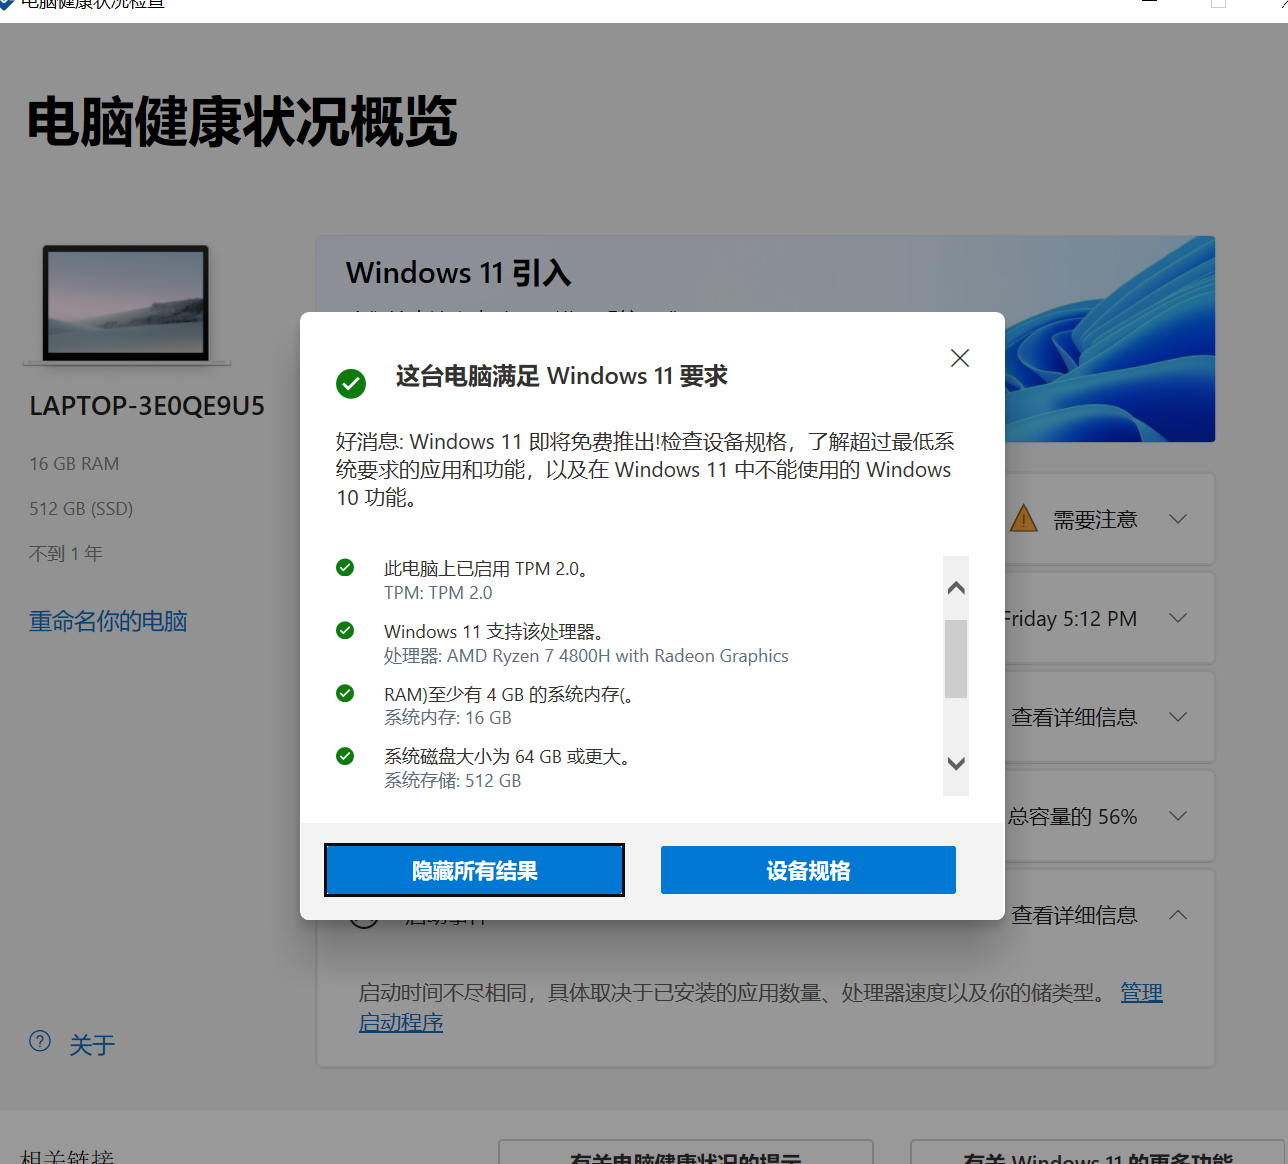Open 设备规格 from the dialog

[x=808, y=870]
